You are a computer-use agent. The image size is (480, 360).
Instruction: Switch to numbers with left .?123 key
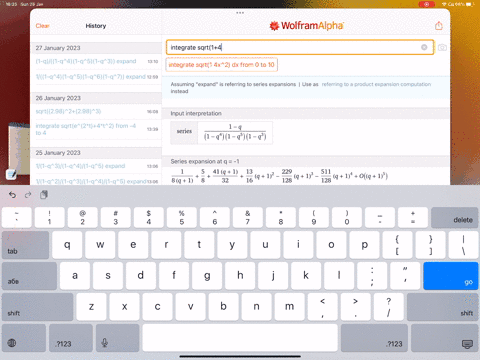tap(71, 338)
